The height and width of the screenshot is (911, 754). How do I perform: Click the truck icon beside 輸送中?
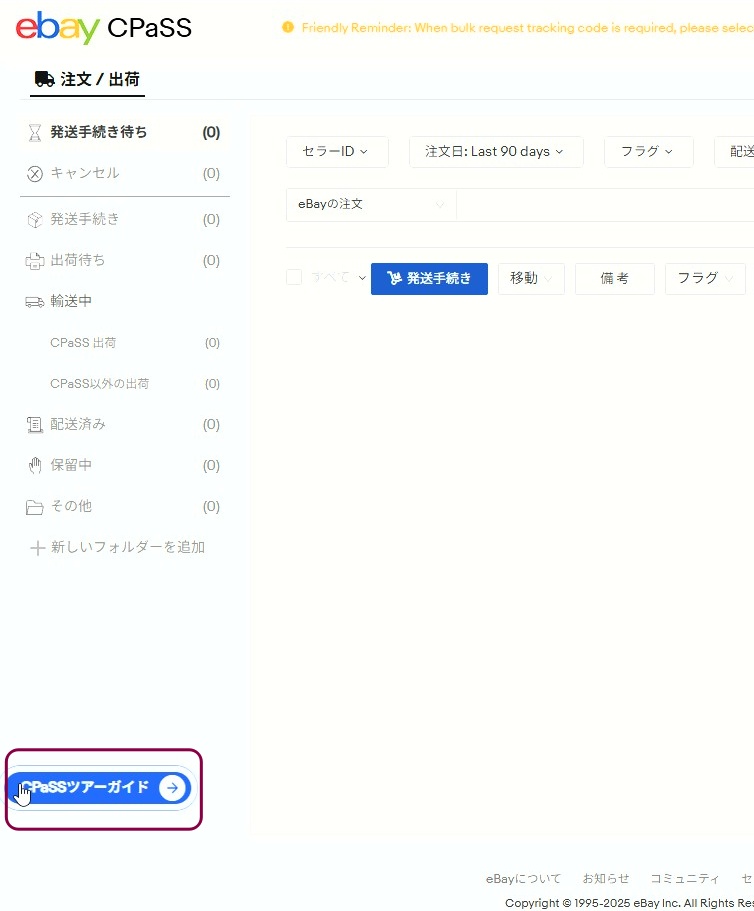coord(35,302)
